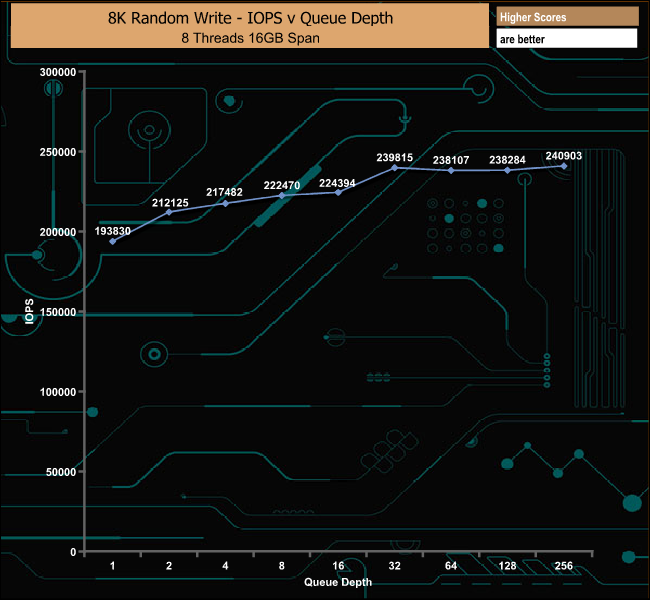The height and width of the screenshot is (600, 650).
Task: Select the final marker at queue depth 256
Action: pos(564,166)
